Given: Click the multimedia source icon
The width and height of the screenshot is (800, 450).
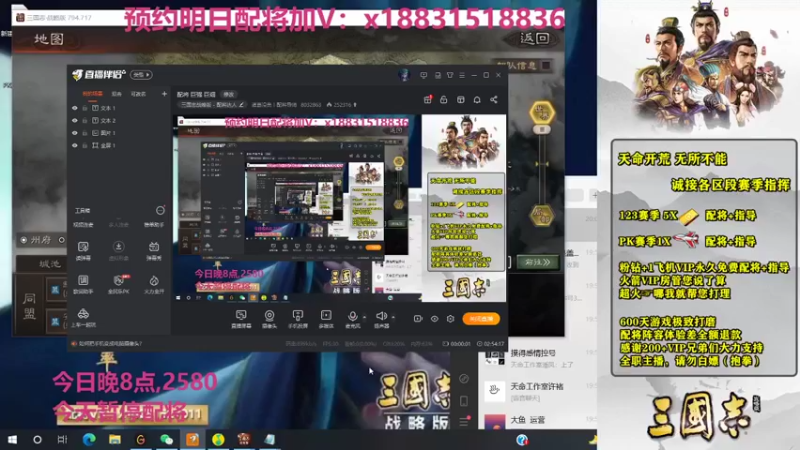Looking at the screenshot, I should click(326, 316).
